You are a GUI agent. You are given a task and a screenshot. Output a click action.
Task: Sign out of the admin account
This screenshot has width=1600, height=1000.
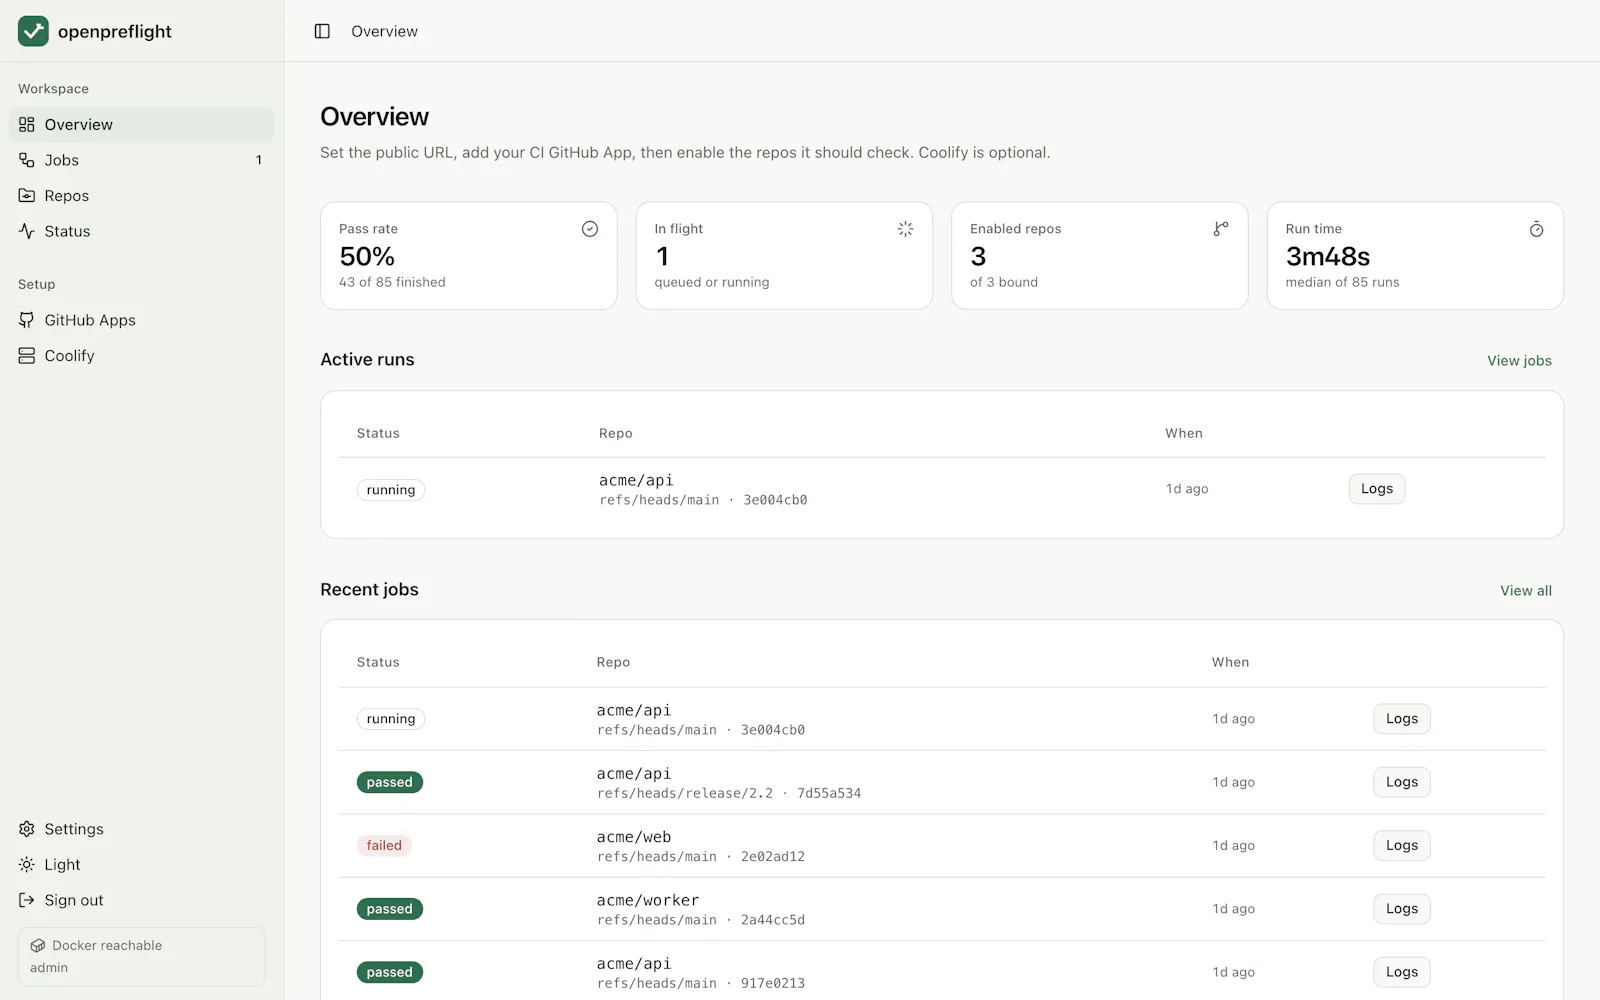click(141, 900)
